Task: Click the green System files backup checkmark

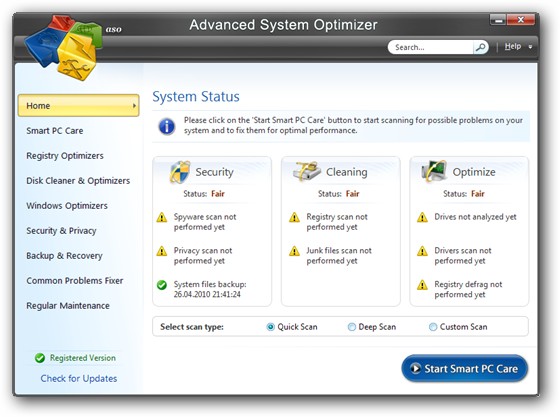Action: pyautogui.click(x=162, y=285)
